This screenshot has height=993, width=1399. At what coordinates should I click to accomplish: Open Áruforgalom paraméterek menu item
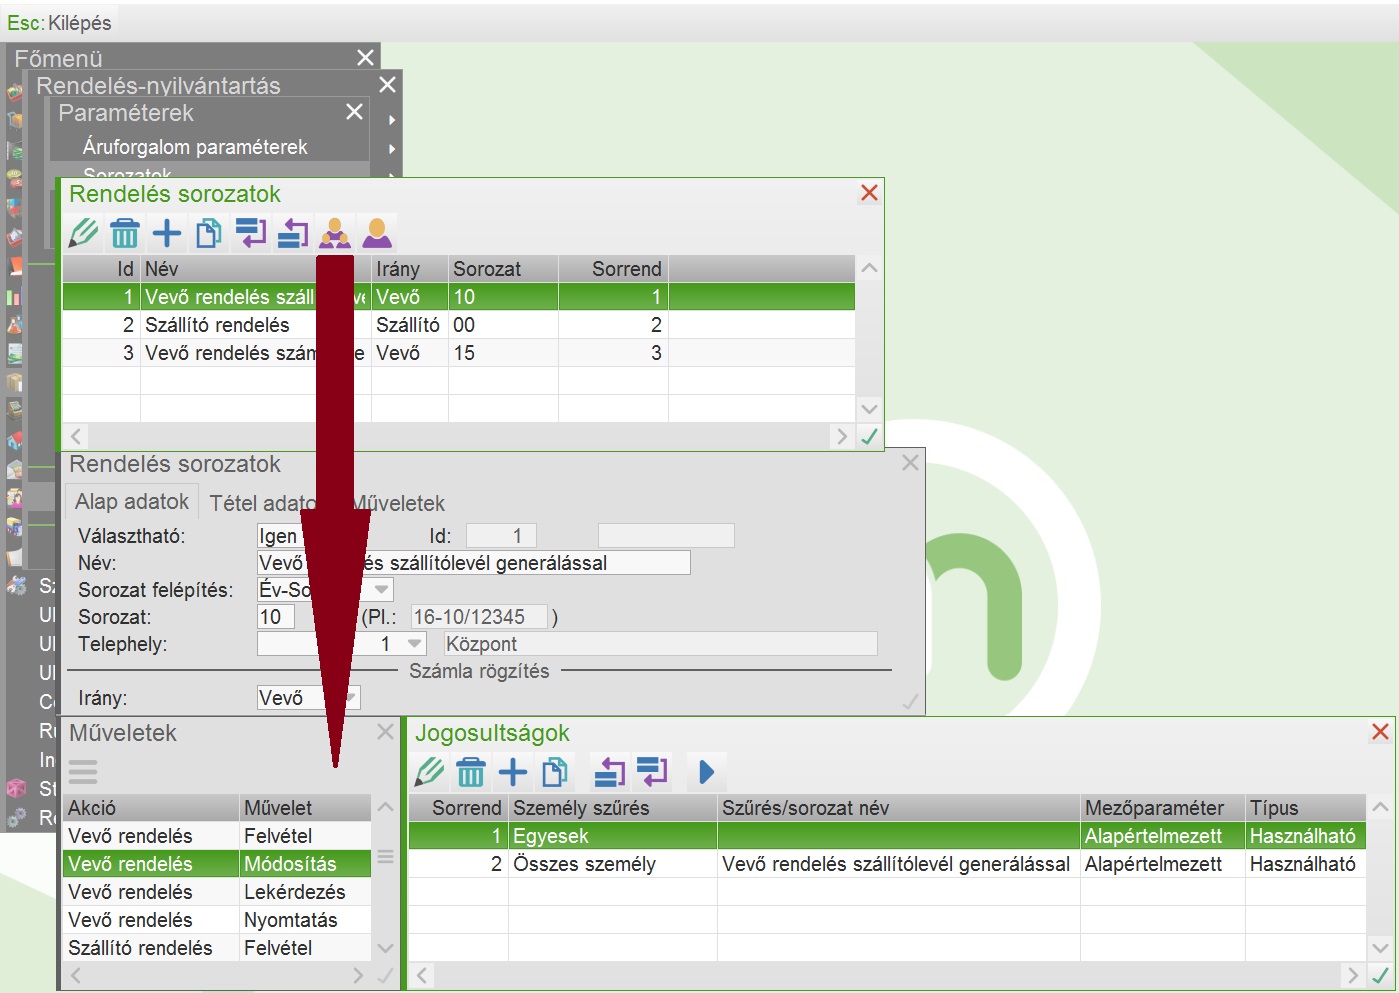[195, 147]
